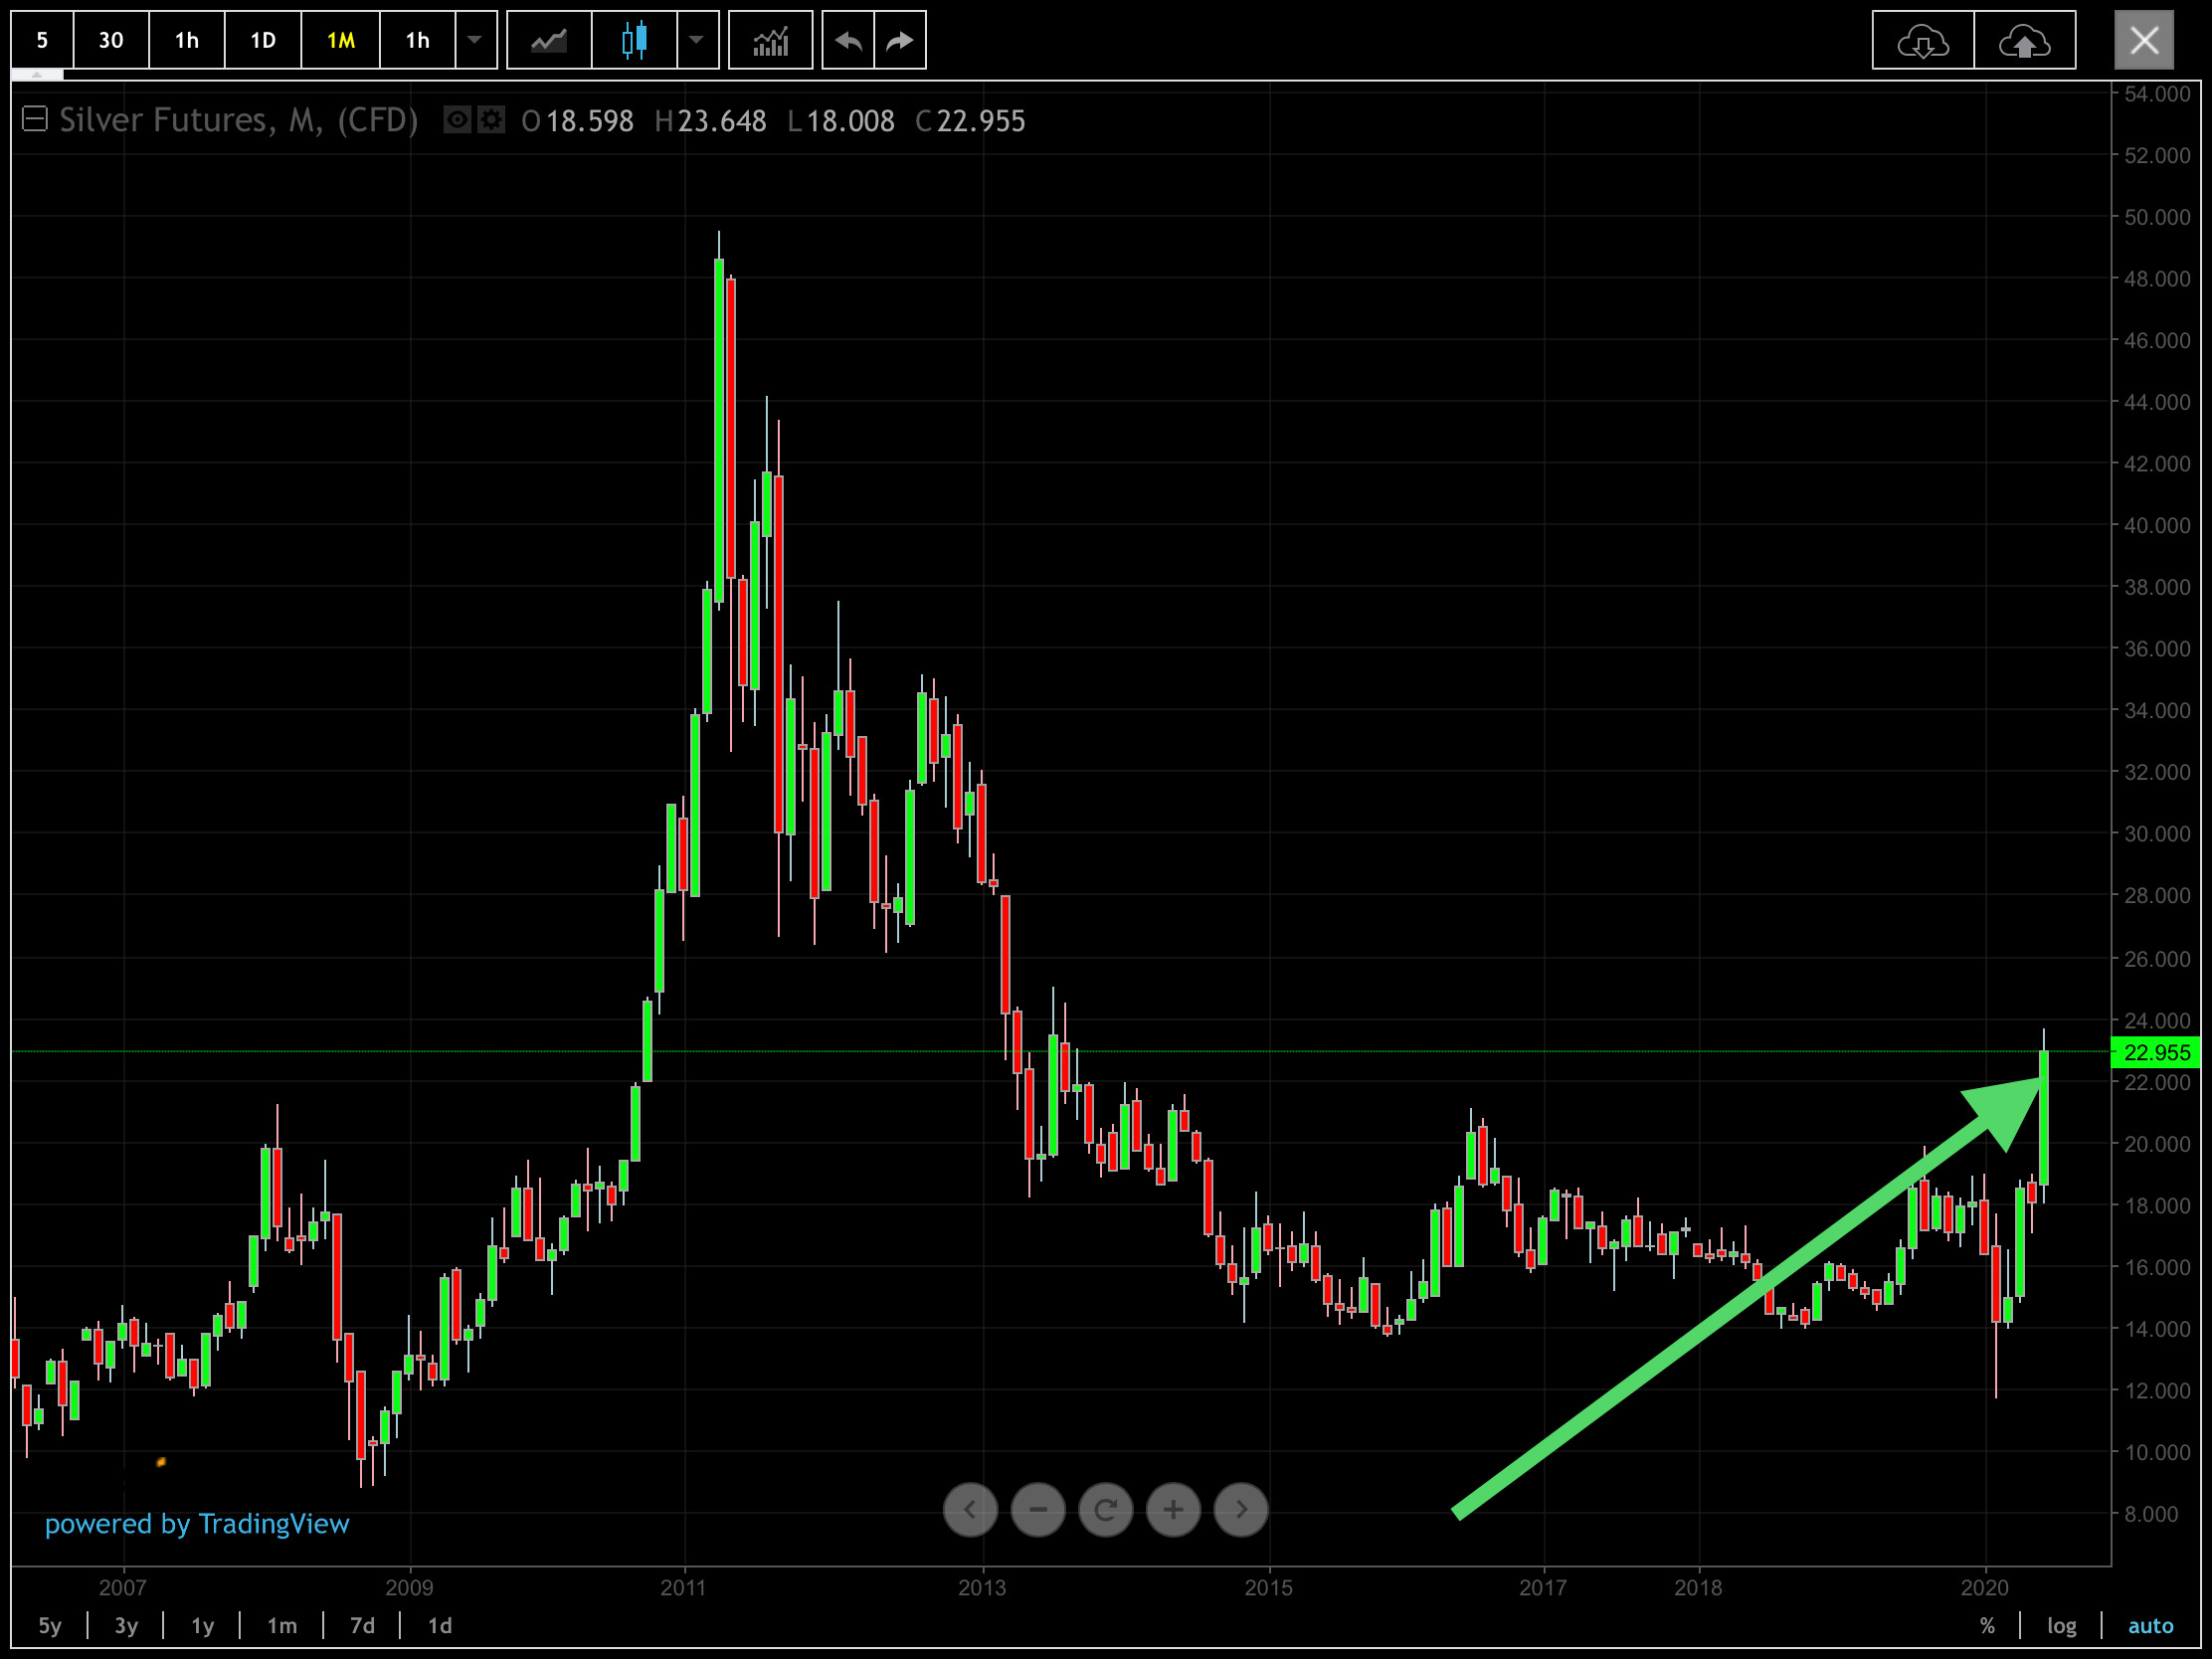Collapse the Silver Futures legend box
The height and width of the screenshot is (1659, 2212).
[x=35, y=120]
